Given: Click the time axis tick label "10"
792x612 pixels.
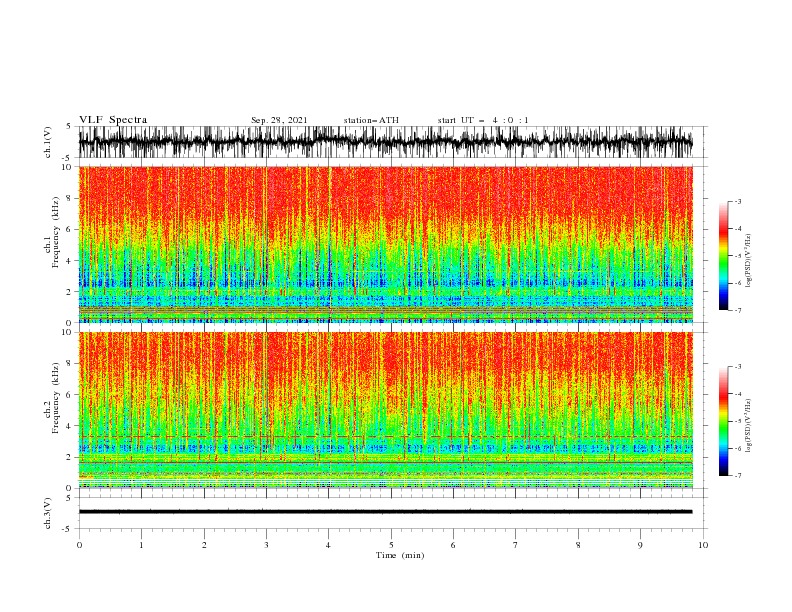Looking at the screenshot, I should (703, 545).
